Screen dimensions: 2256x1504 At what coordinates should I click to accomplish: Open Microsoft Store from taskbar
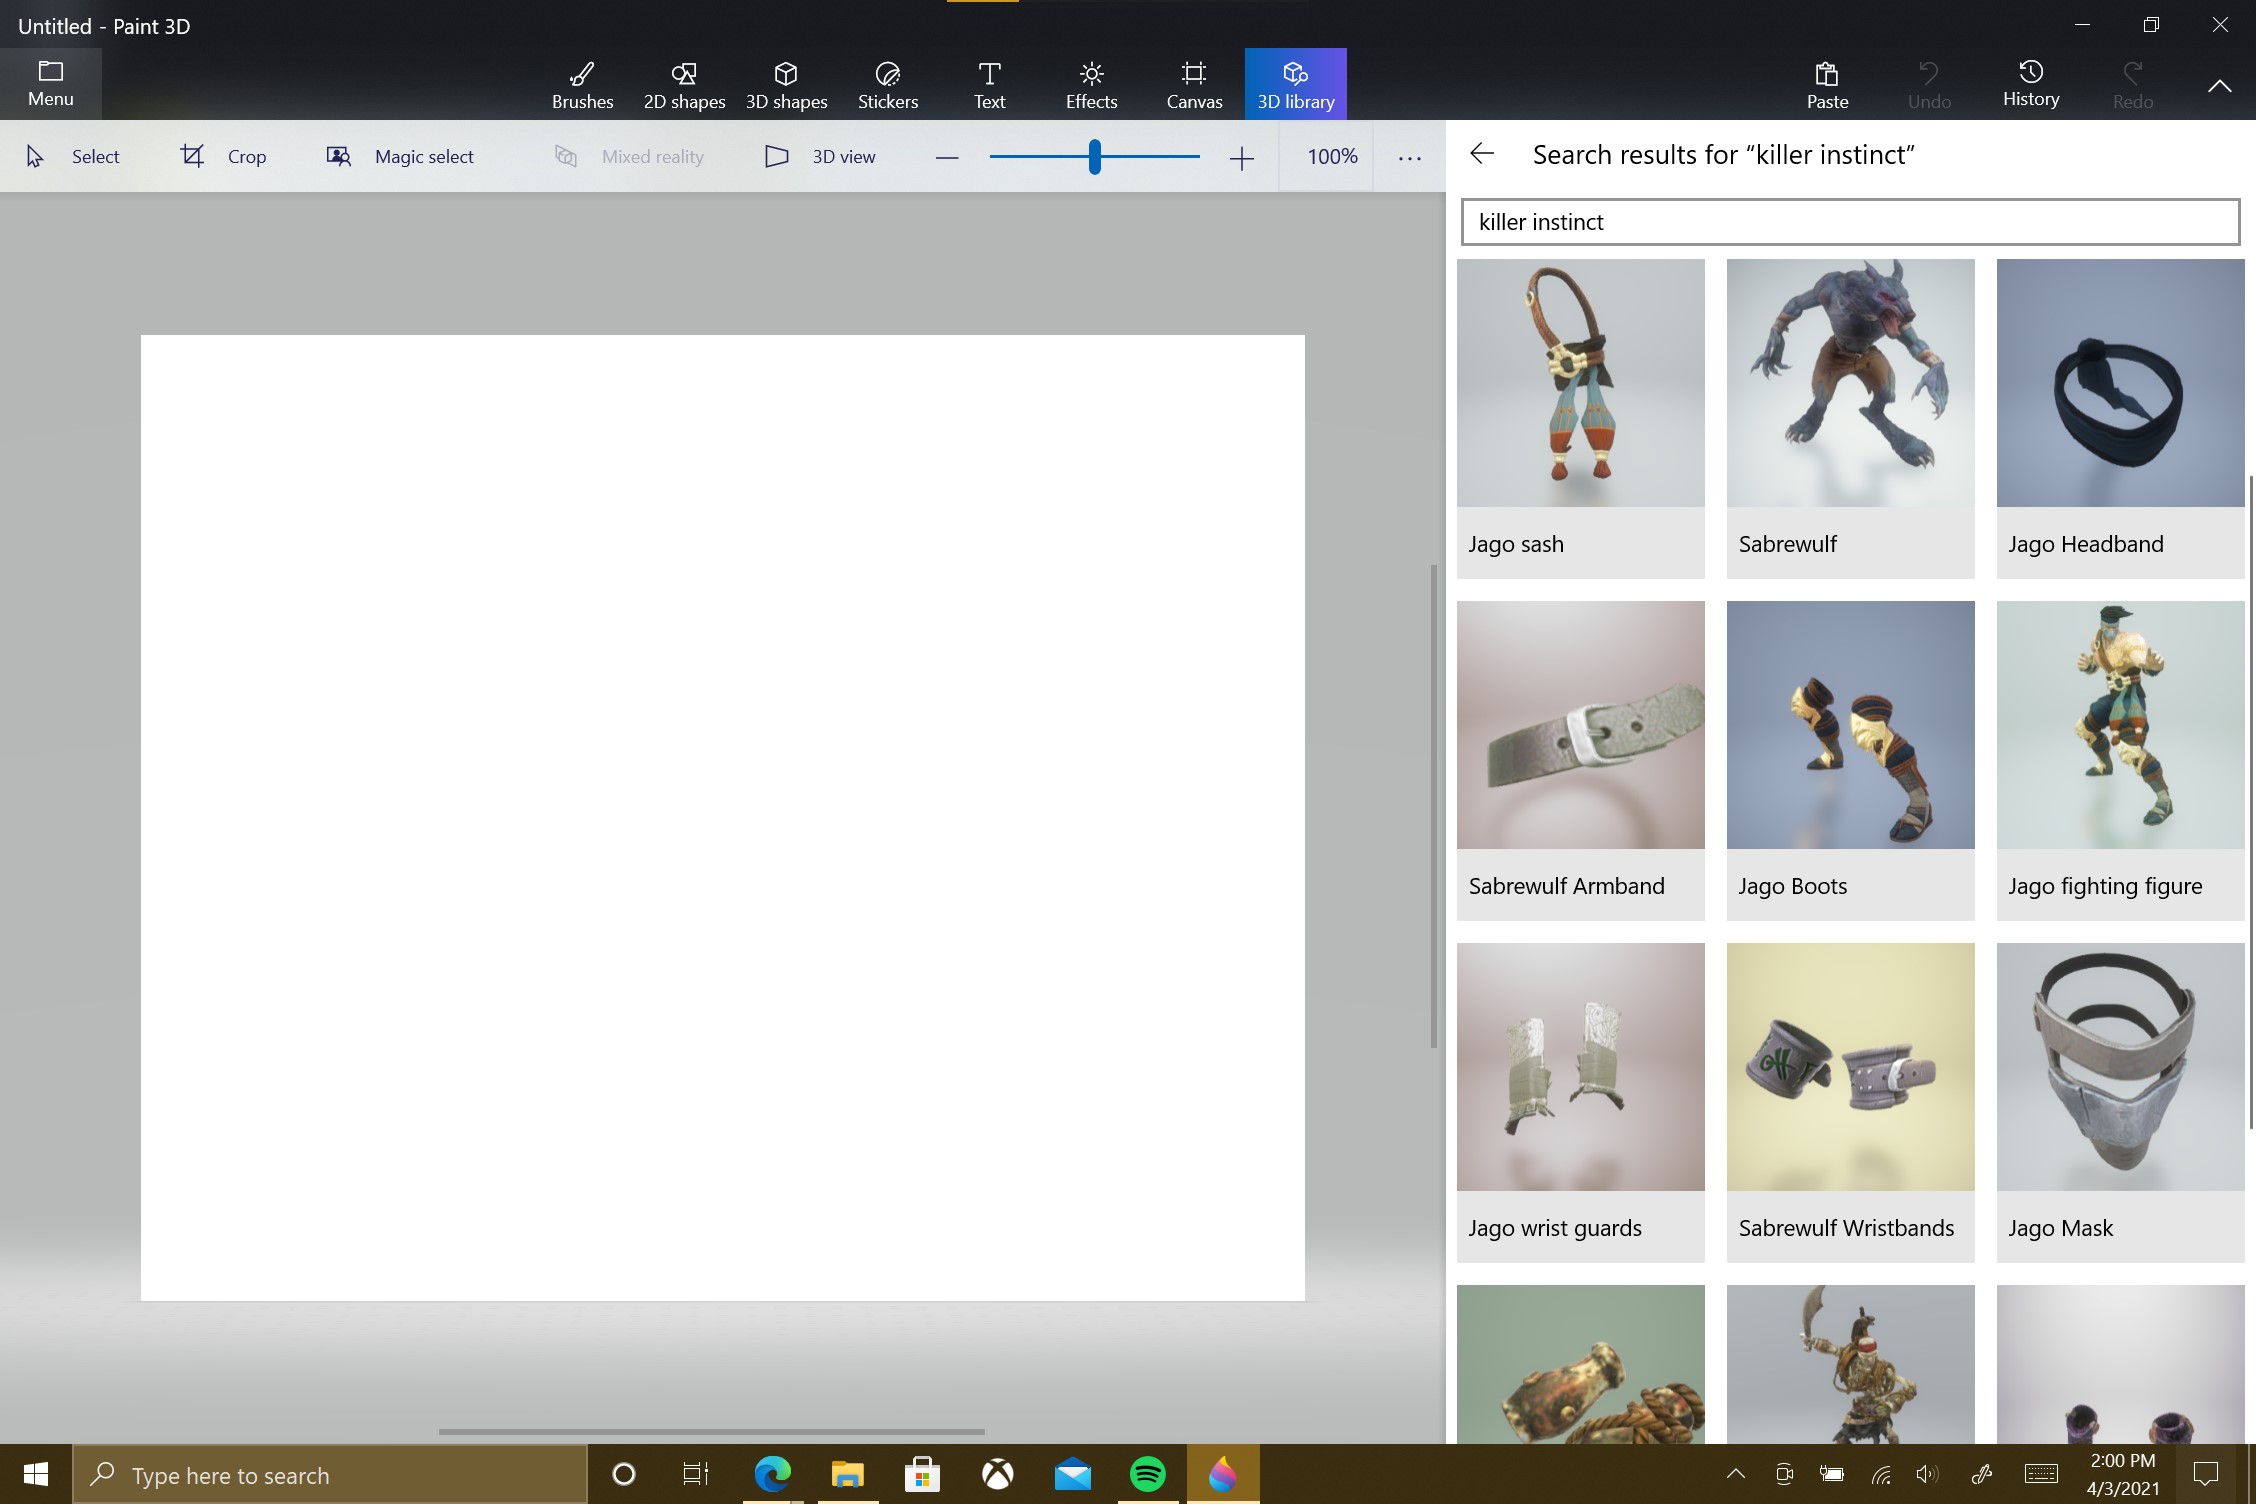(922, 1474)
